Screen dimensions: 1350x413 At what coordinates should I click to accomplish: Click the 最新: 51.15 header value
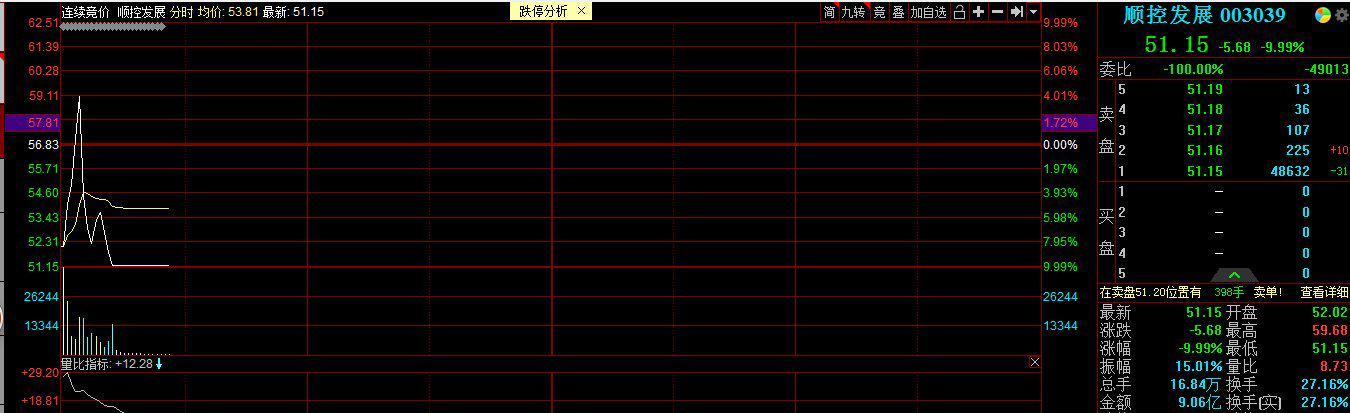(x=293, y=12)
